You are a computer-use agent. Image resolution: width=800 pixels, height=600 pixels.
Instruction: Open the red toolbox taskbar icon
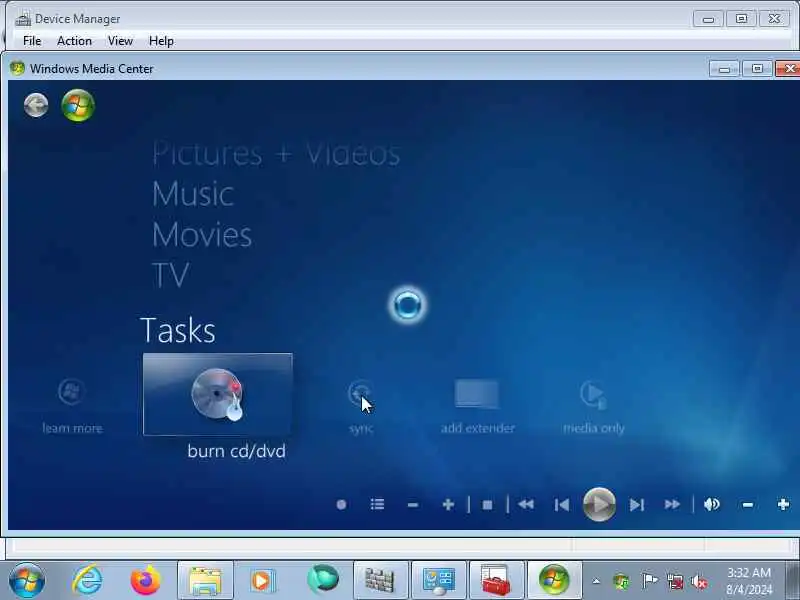pyautogui.click(x=496, y=580)
